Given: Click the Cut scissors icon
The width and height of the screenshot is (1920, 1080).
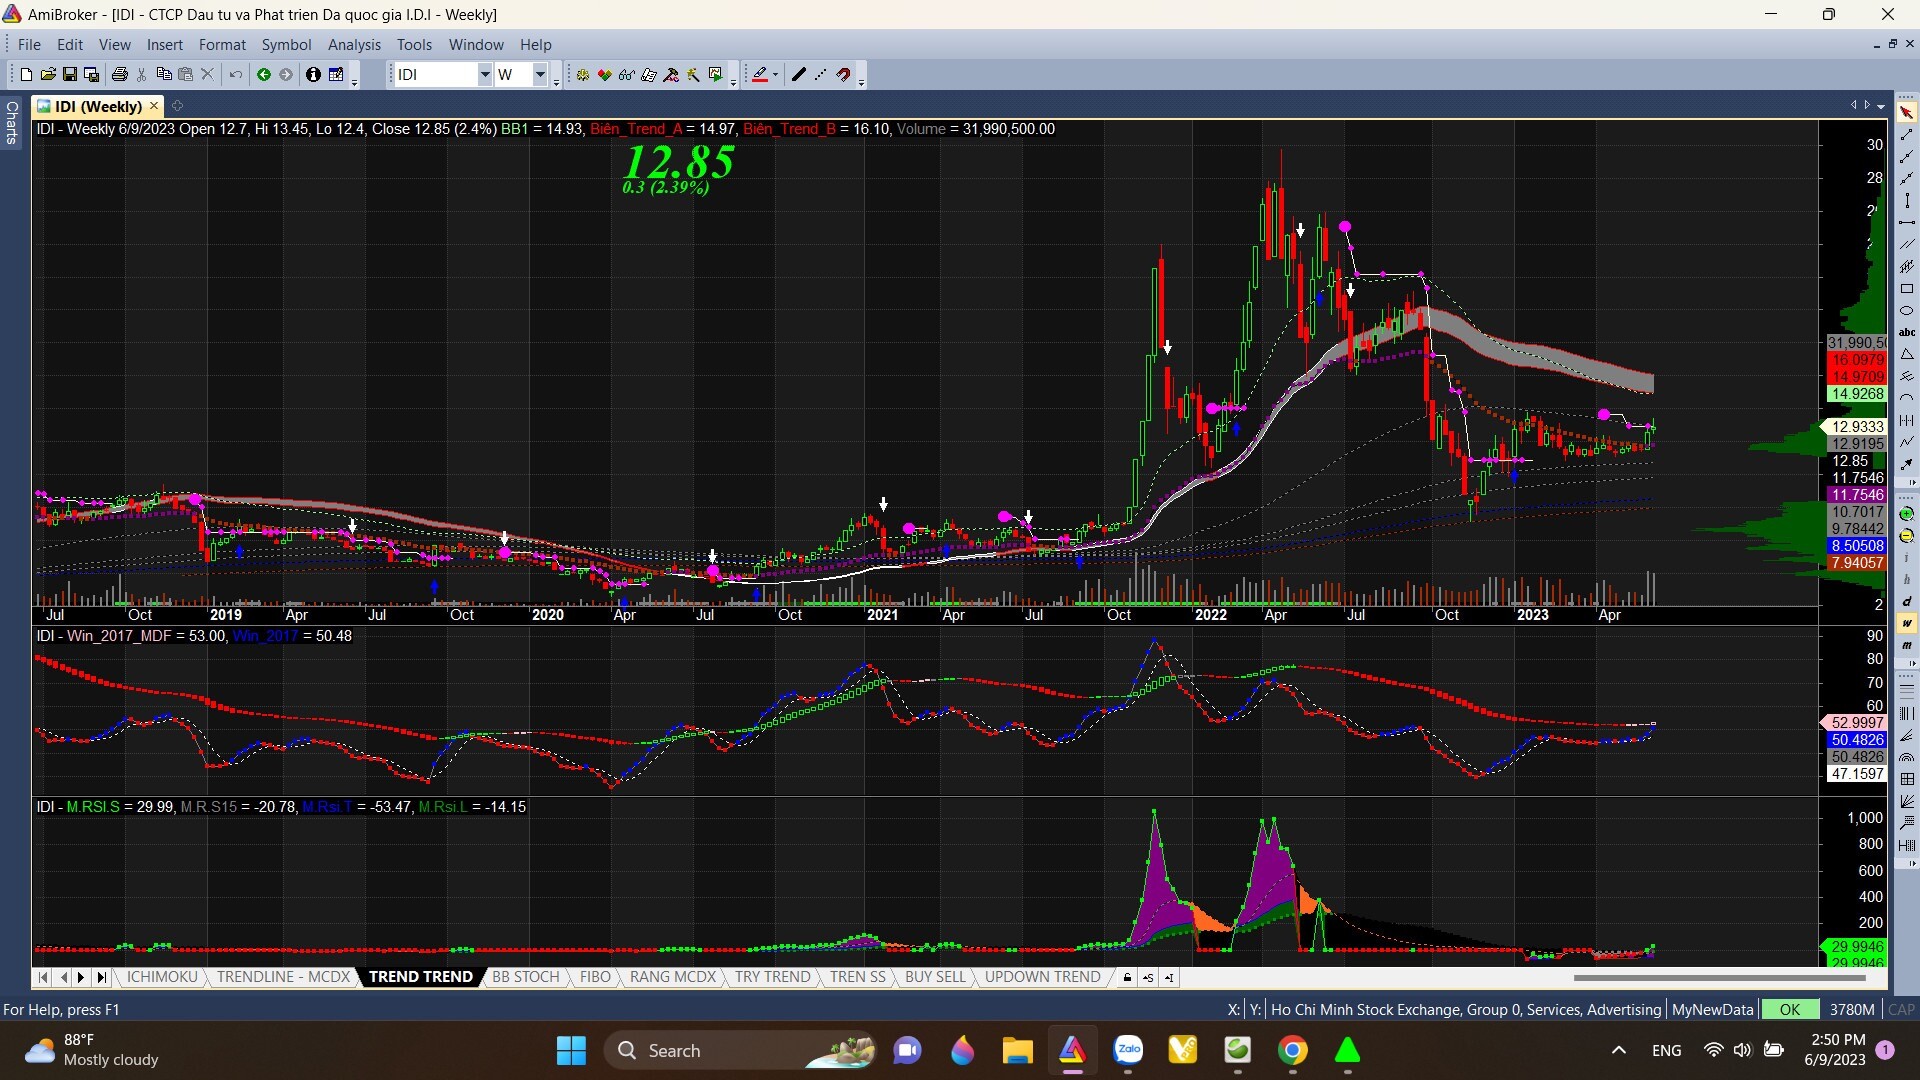Looking at the screenshot, I should pyautogui.click(x=142, y=74).
